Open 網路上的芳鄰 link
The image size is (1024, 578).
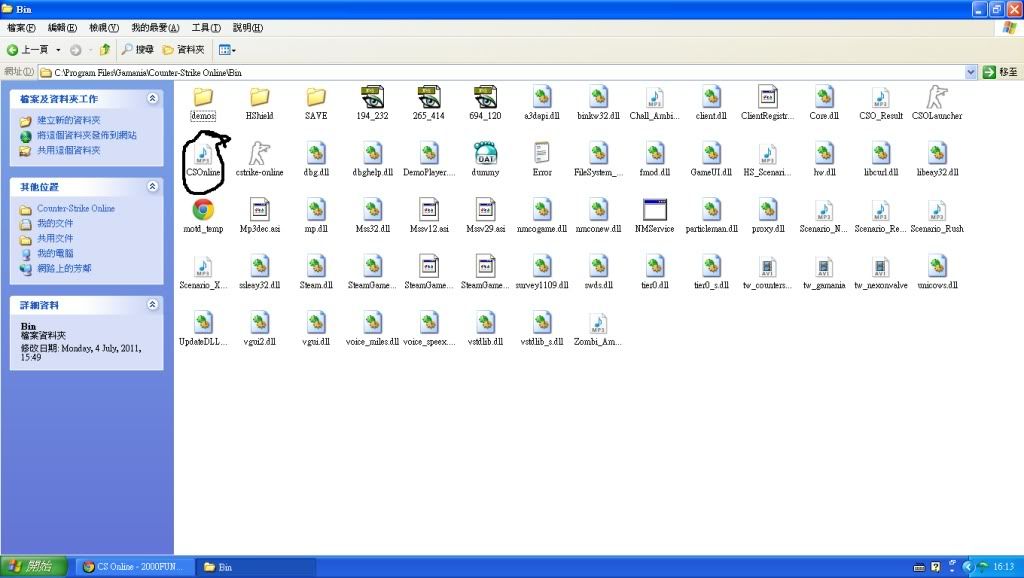(64, 268)
